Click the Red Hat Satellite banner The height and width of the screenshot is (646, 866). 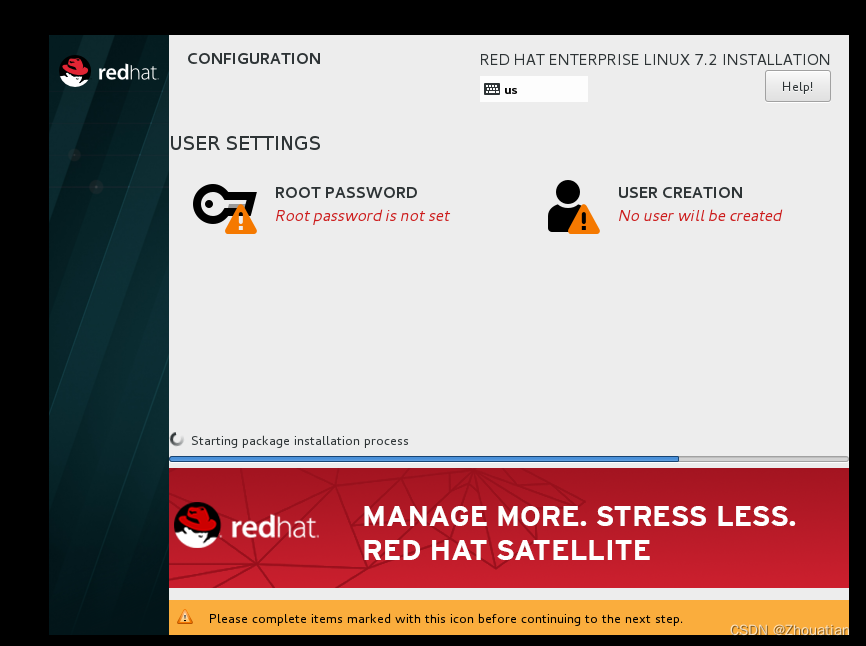point(509,528)
